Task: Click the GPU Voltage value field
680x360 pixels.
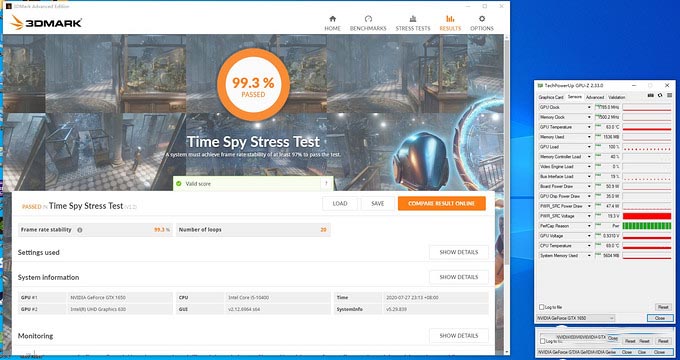Action: 608,236
